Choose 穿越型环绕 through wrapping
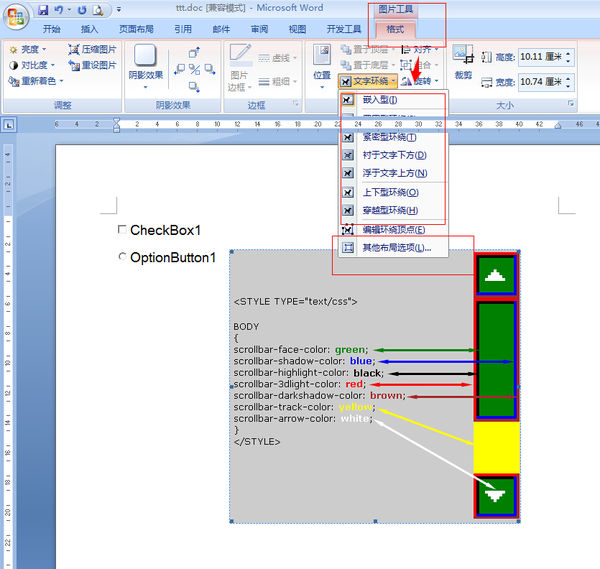The height and width of the screenshot is (569, 600). click(x=394, y=210)
